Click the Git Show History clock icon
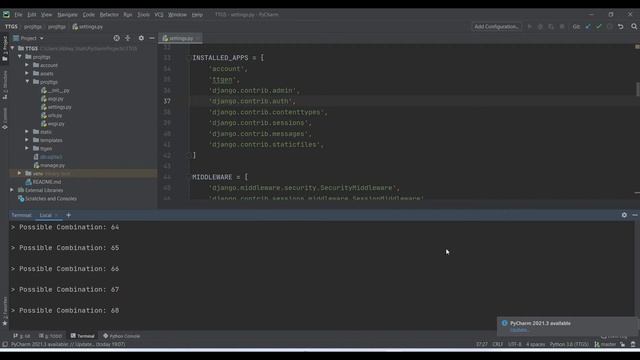Screen dimensions: 640x360 point(610,27)
